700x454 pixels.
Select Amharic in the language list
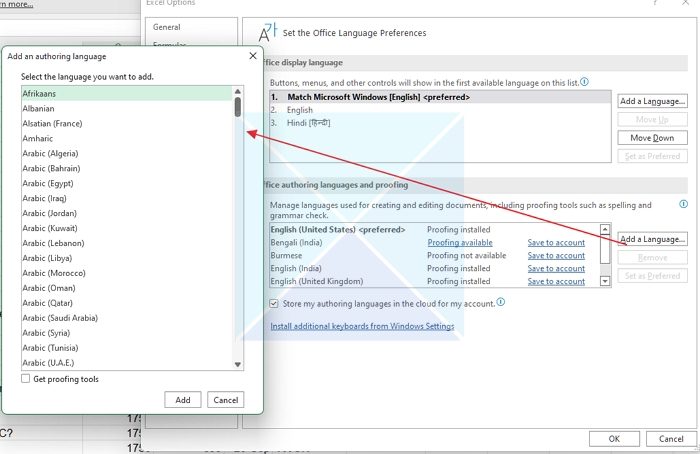[x=127, y=138]
